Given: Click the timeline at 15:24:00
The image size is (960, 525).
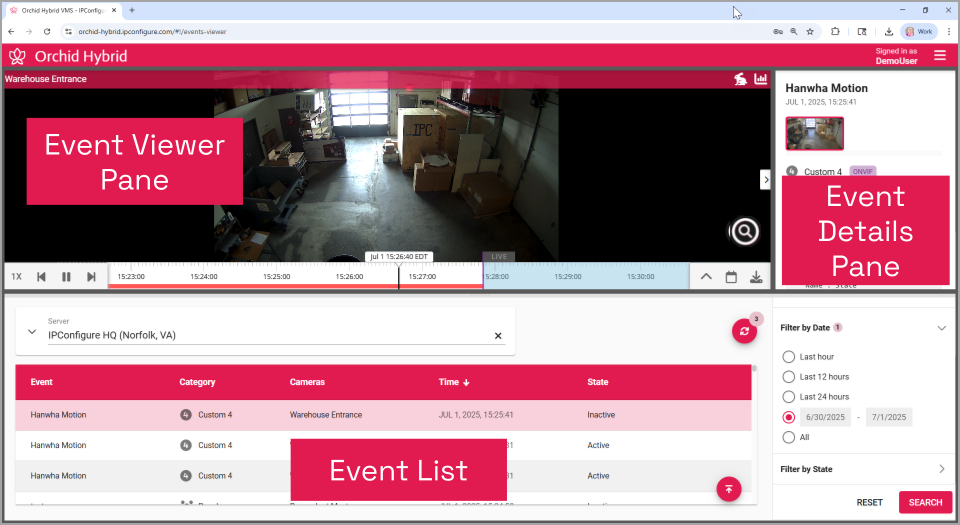Looking at the screenshot, I should coord(204,277).
